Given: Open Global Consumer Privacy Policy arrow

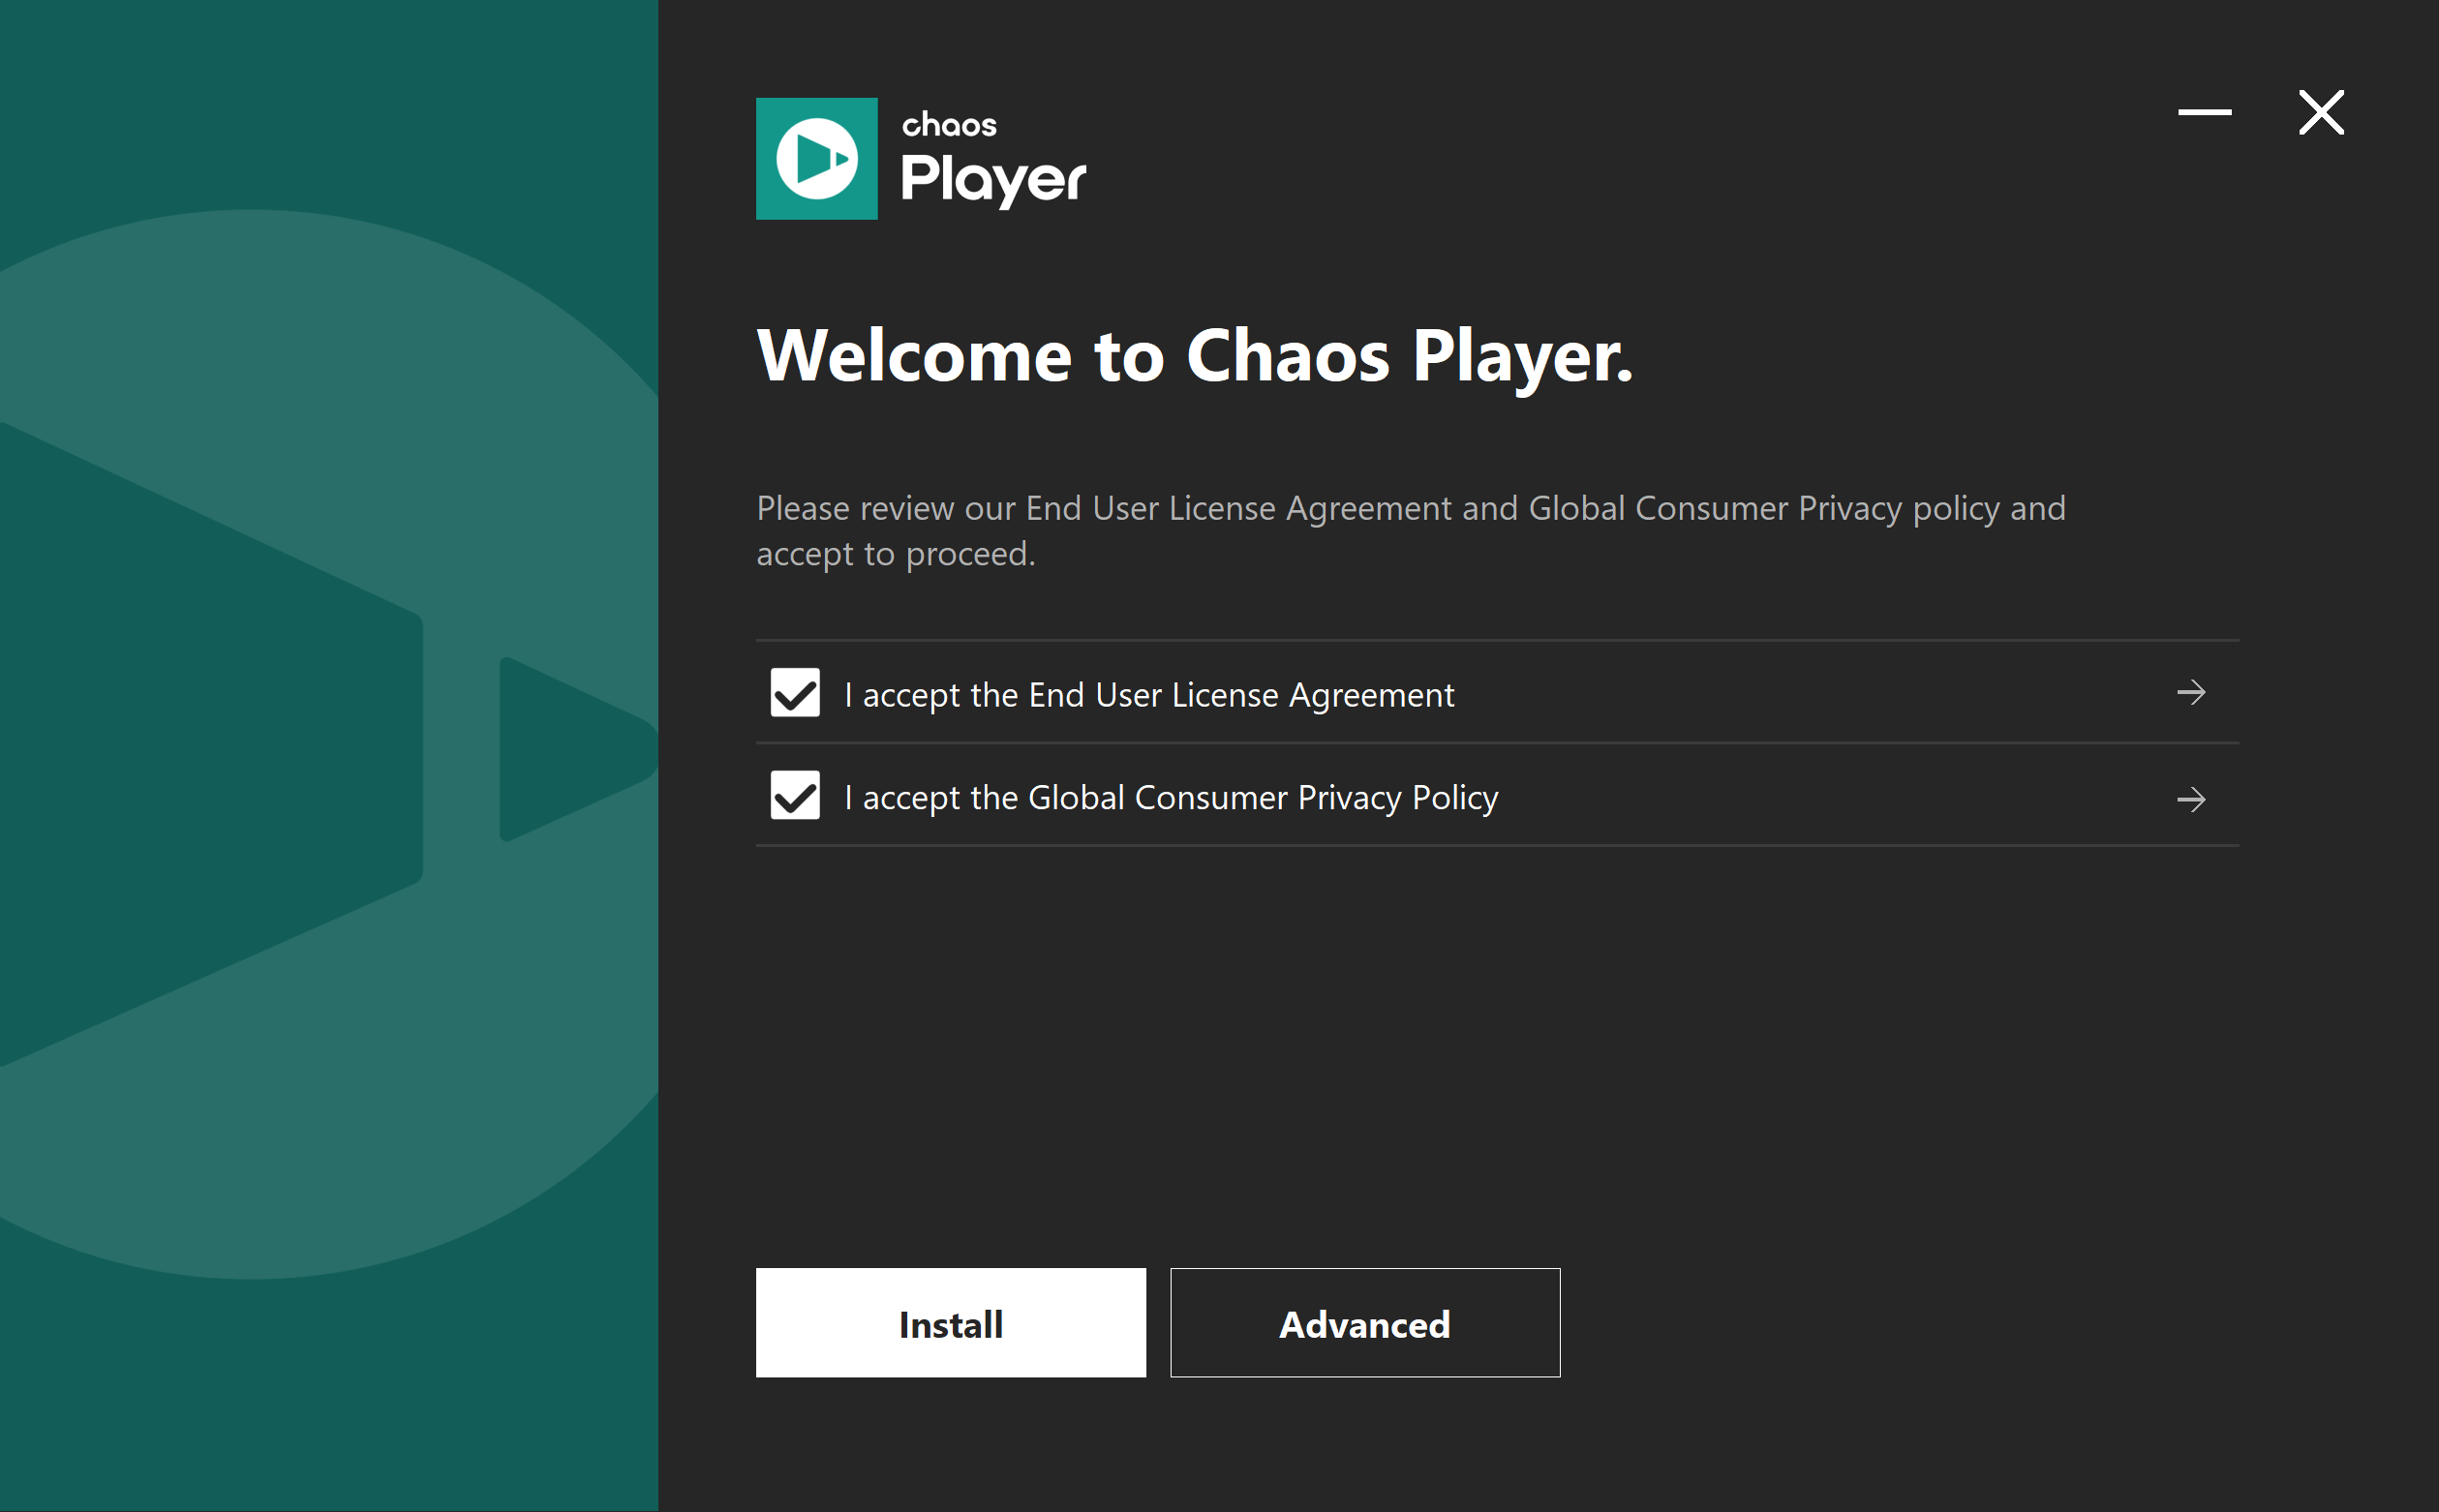Looking at the screenshot, I should [2191, 799].
